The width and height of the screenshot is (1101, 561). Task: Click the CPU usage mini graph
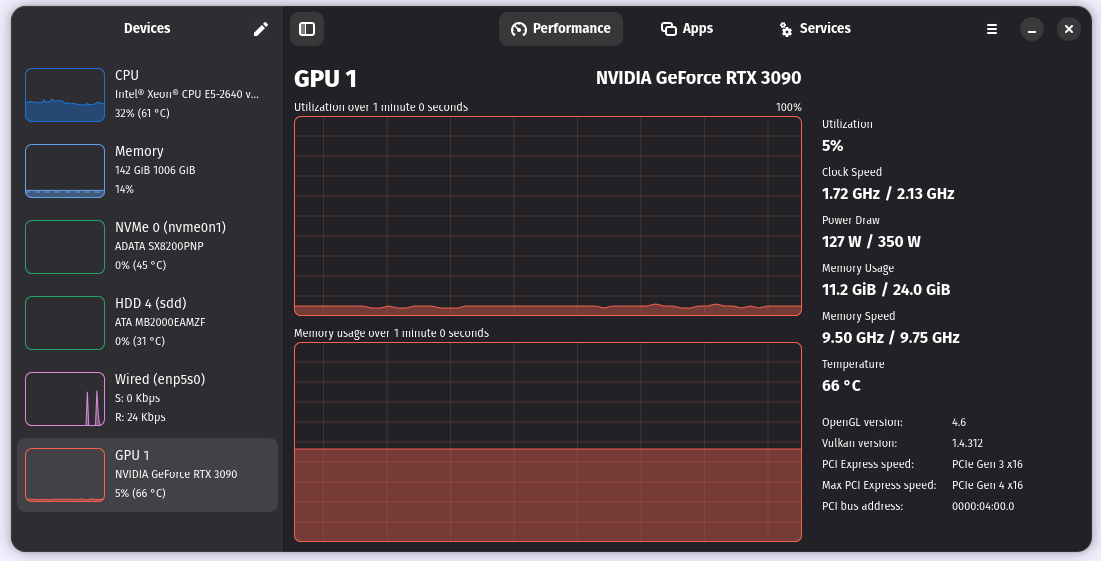65,95
